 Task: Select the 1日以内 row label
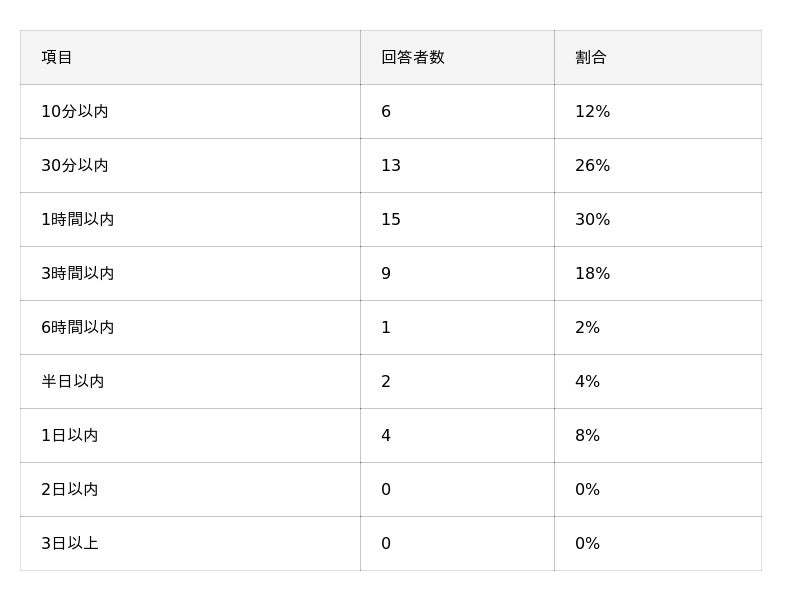click(x=70, y=436)
